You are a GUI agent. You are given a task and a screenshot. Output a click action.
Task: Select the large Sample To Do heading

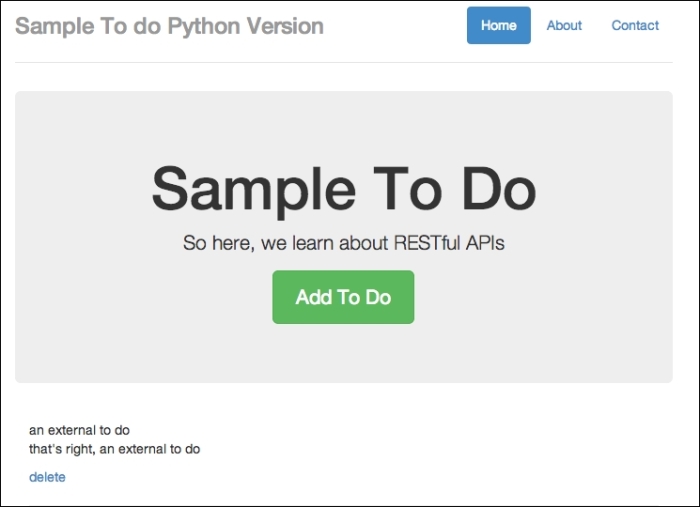click(x=343, y=187)
